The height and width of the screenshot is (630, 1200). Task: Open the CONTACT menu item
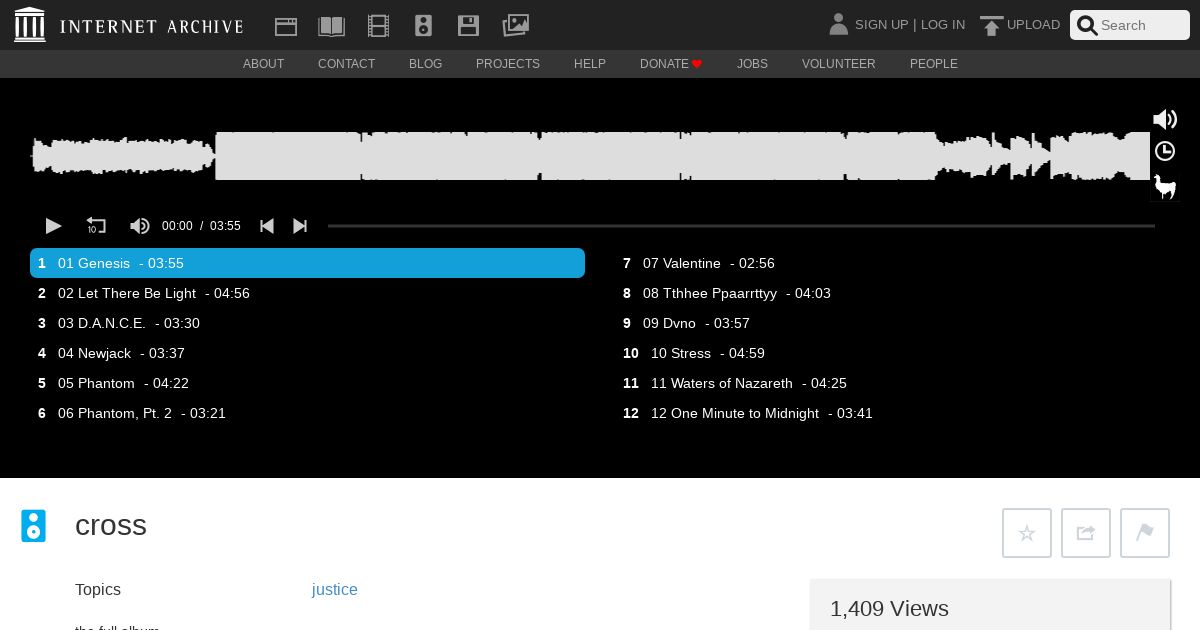pyautogui.click(x=347, y=64)
